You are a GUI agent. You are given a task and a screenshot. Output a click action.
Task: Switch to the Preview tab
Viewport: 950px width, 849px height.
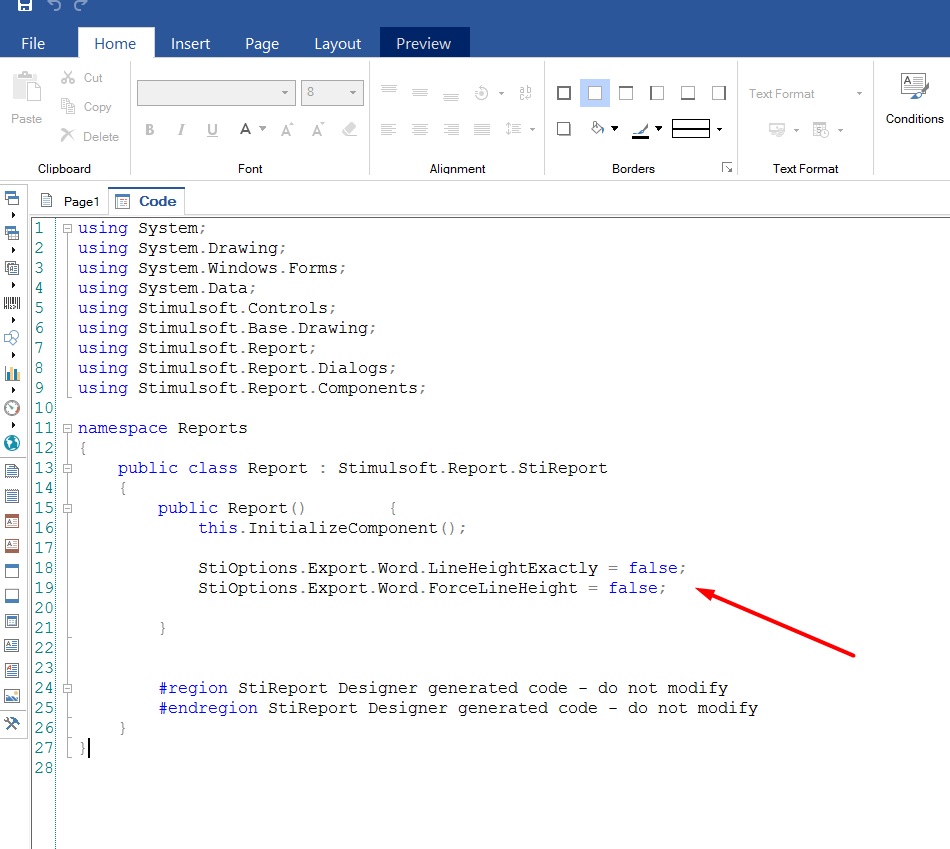tap(424, 44)
